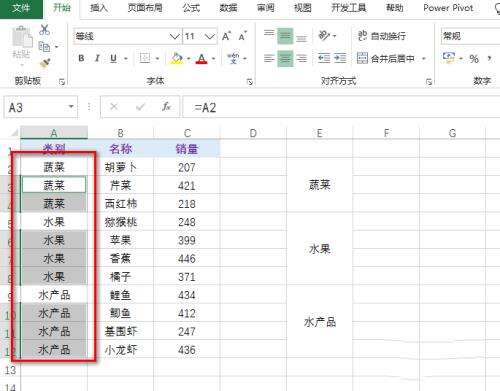Open Font dialog launcher

250,81
